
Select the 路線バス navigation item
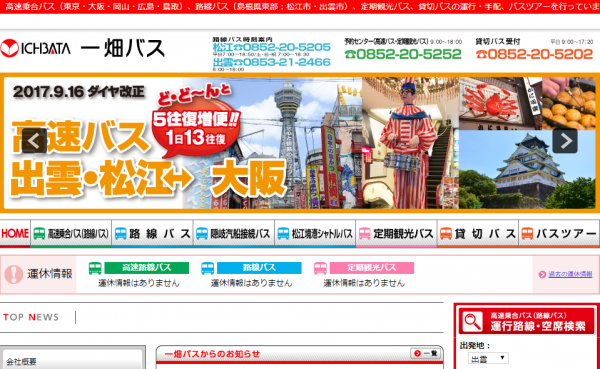[x=152, y=233]
